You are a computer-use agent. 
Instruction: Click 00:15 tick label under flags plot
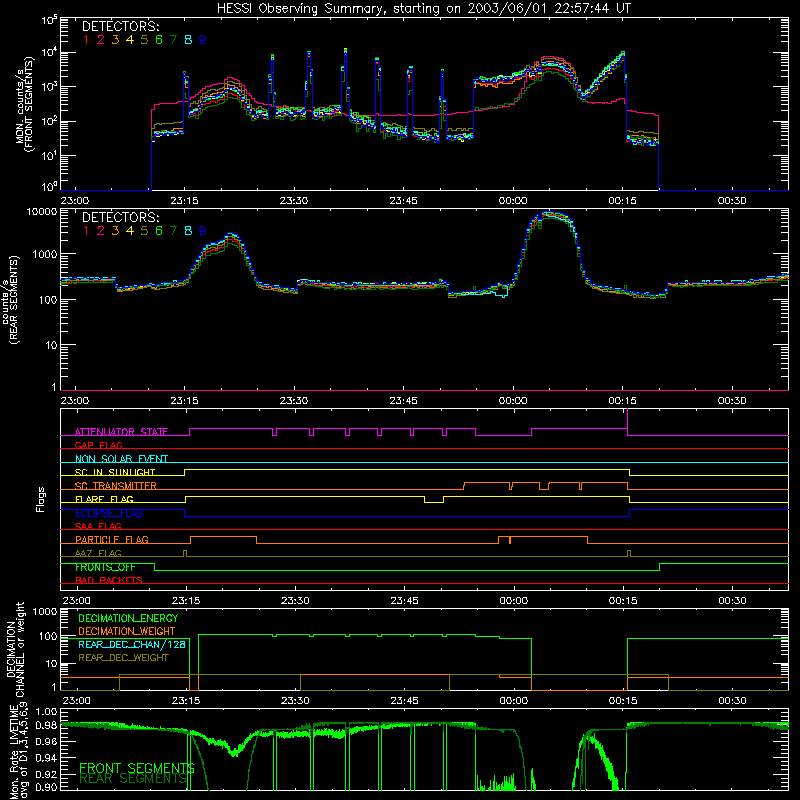[x=622, y=601]
